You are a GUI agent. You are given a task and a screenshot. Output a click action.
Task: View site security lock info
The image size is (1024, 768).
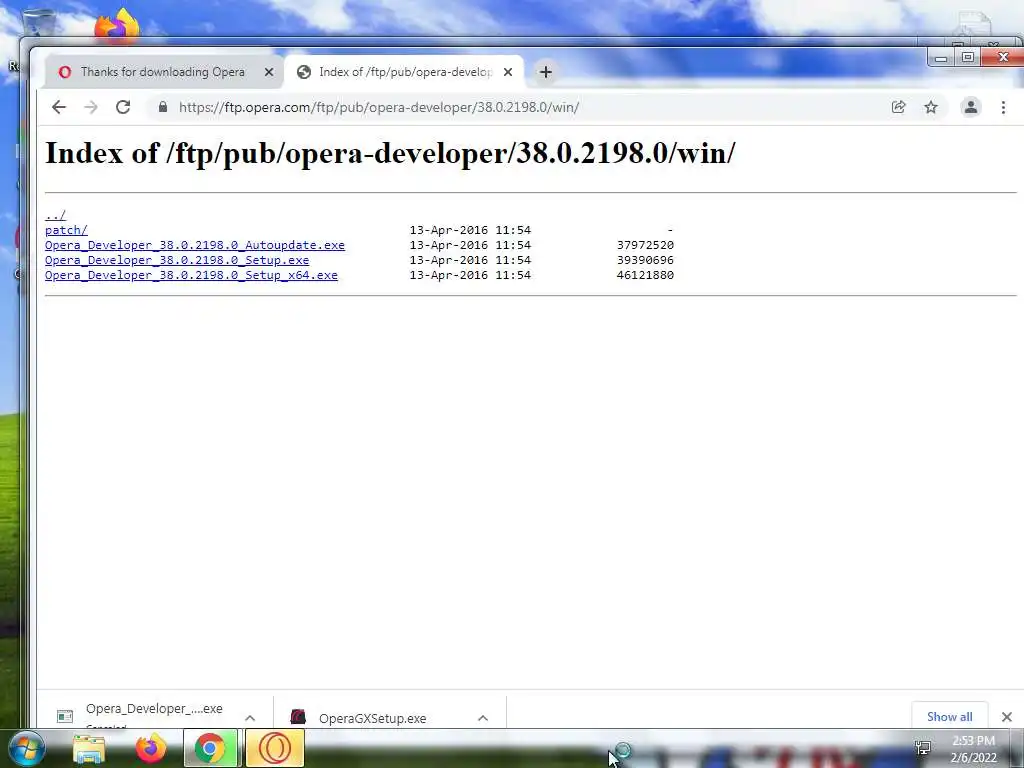tap(163, 107)
